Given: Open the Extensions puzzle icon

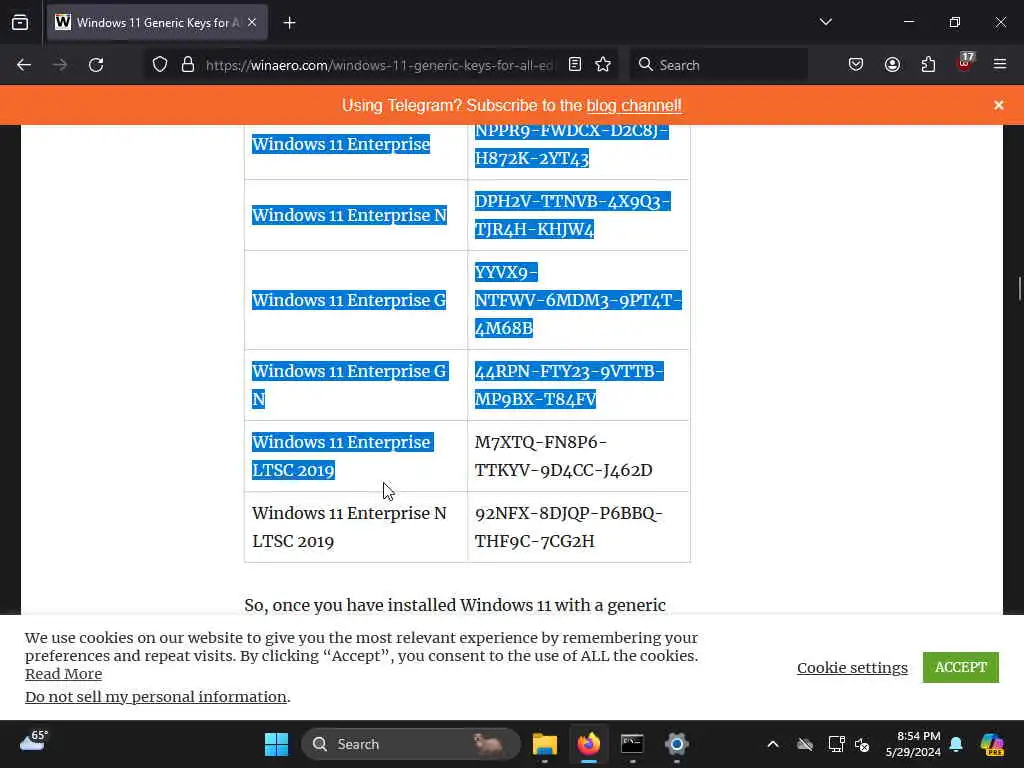Looking at the screenshot, I should click(928, 65).
